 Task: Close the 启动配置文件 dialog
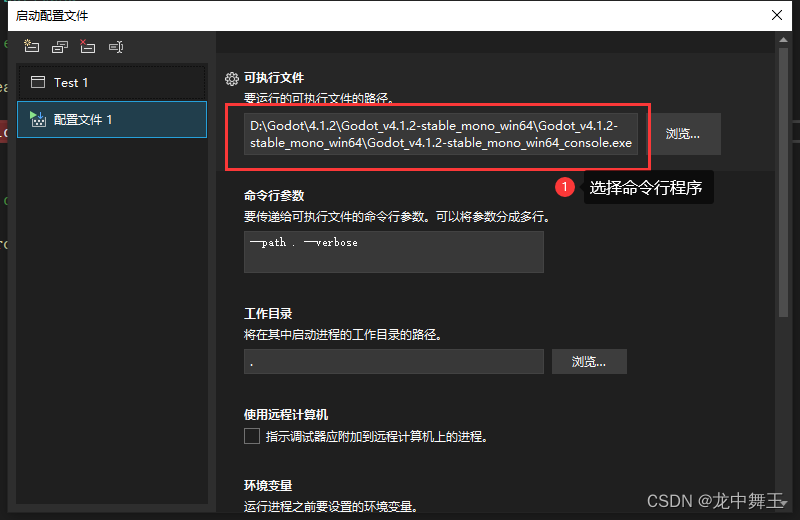pos(777,15)
